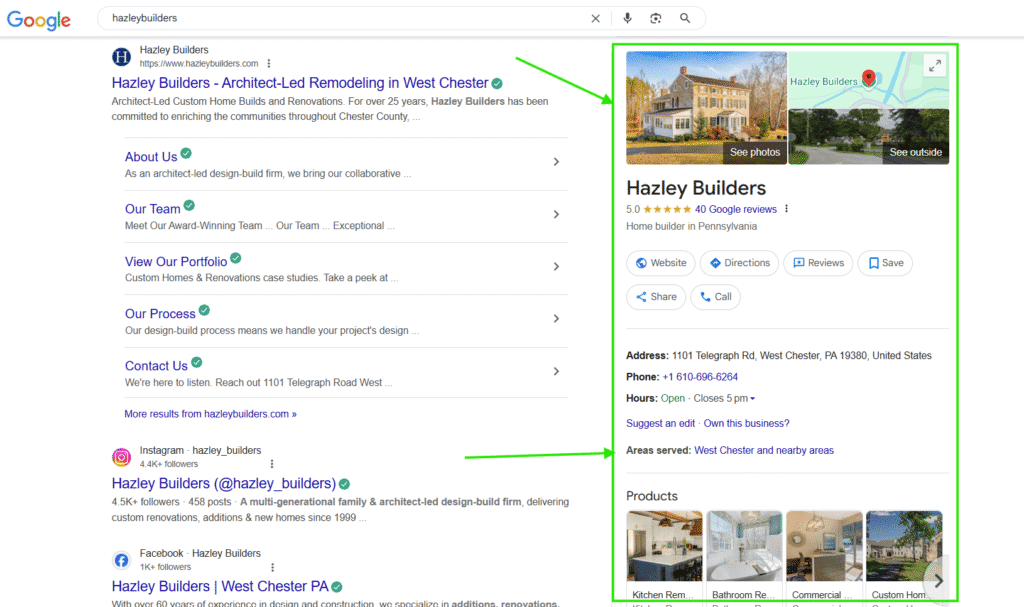Click the Instagram icon beside hazley_builders result
Image resolution: width=1024 pixels, height=607 pixels.
pyautogui.click(x=121, y=457)
